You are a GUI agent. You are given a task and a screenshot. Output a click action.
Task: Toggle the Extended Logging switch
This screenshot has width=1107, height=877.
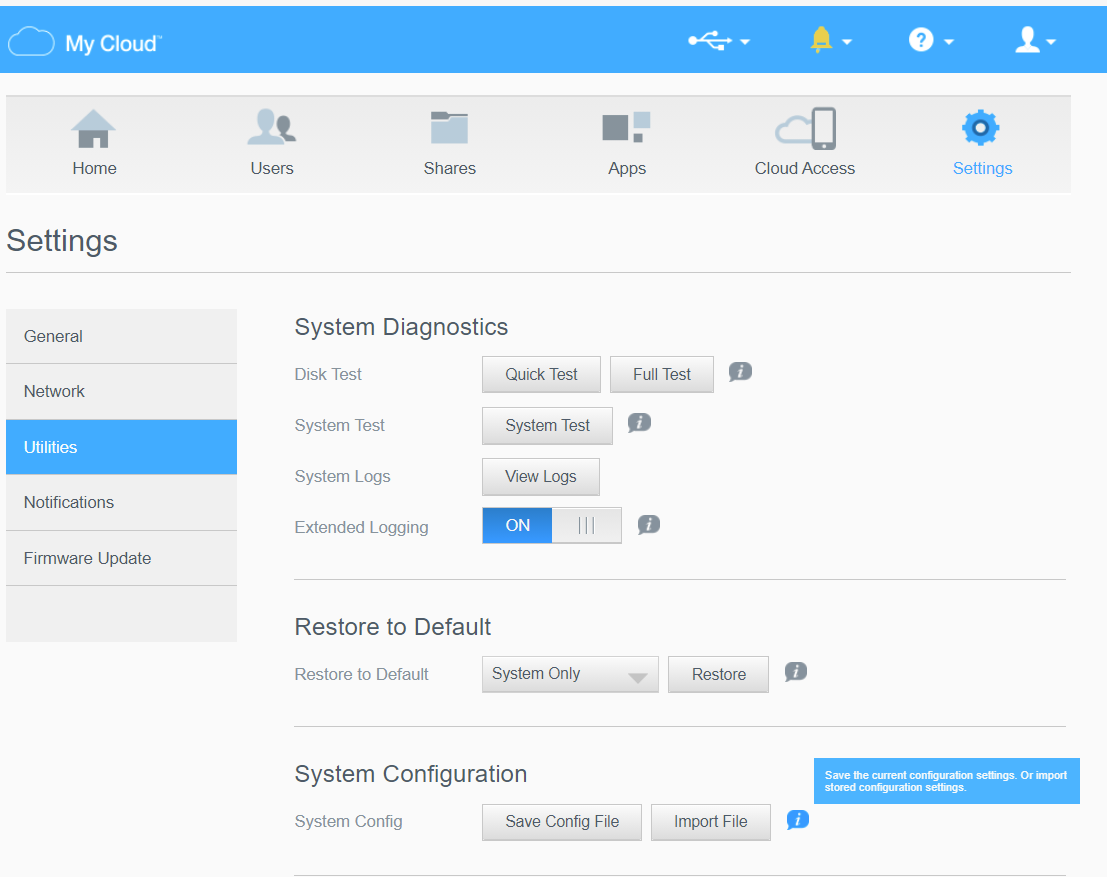tap(552, 525)
